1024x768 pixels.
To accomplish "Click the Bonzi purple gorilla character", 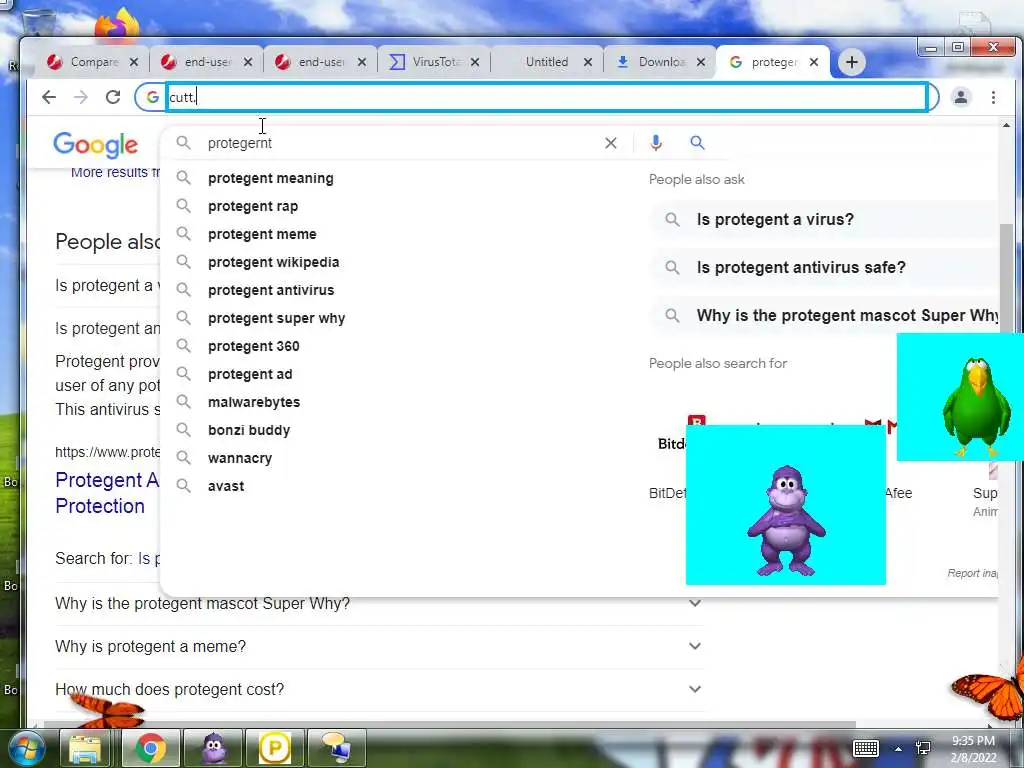I will tap(786, 521).
